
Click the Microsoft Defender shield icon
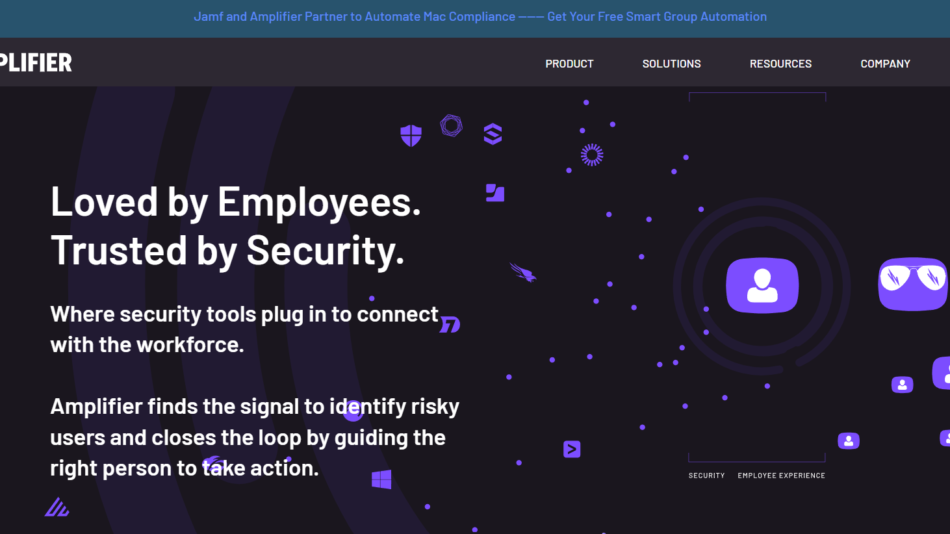[x=411, y=136]
